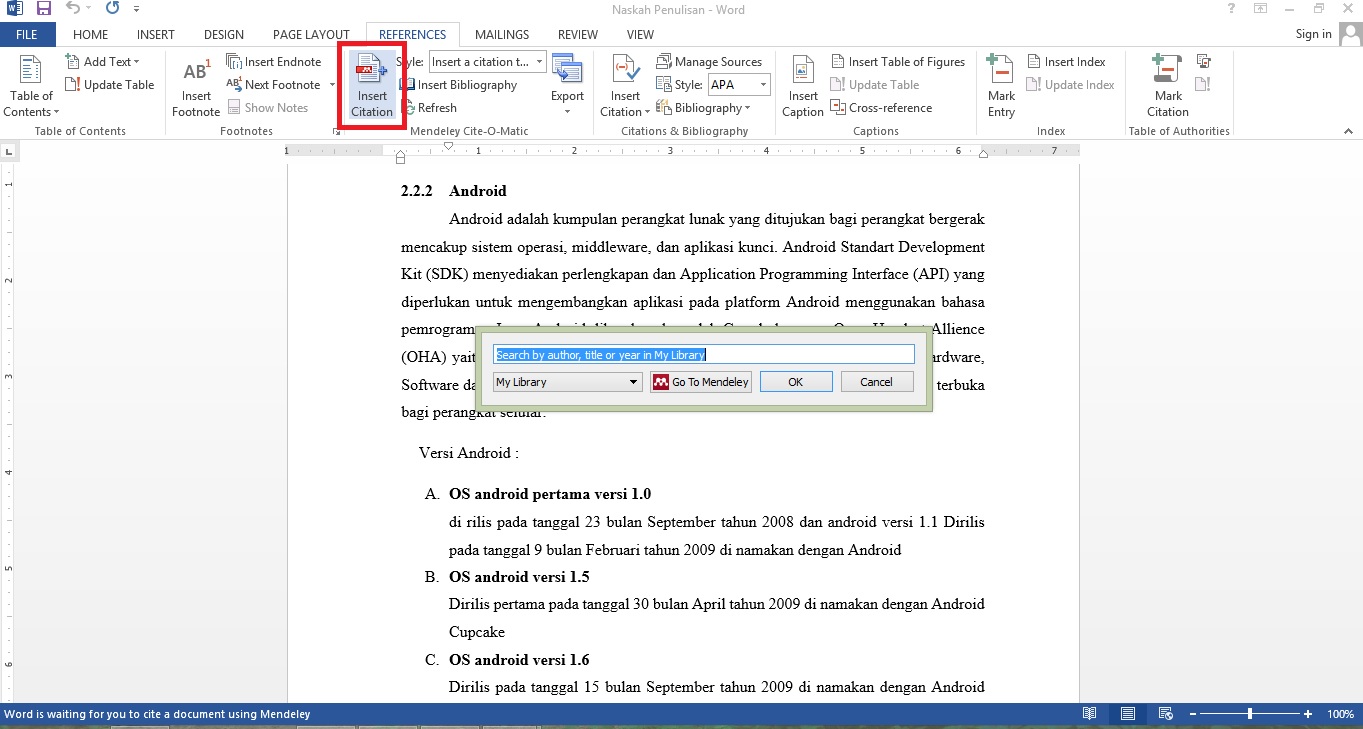Click Word's Insert Citation dropdown button
This screenshot has width=1363, height=729.
625,86
